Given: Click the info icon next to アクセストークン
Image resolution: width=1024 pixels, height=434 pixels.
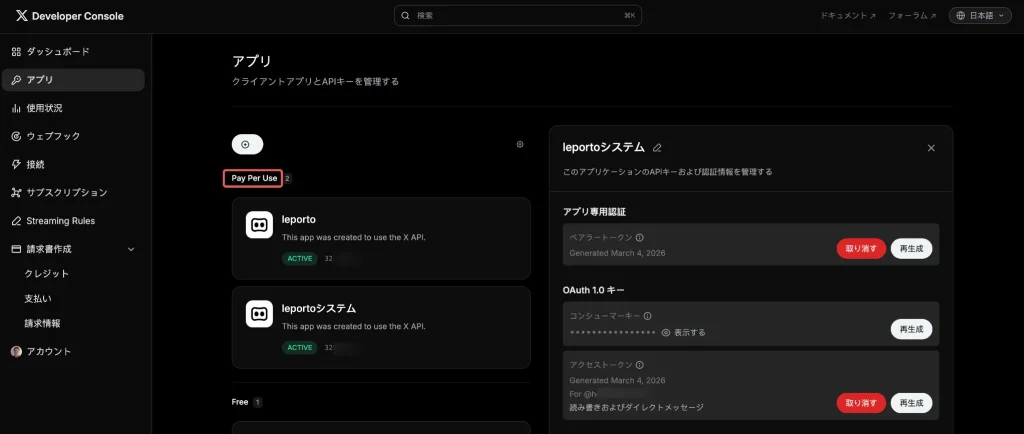Looking at the screenshot, I should pyautogui.click(x=639, y=365).
